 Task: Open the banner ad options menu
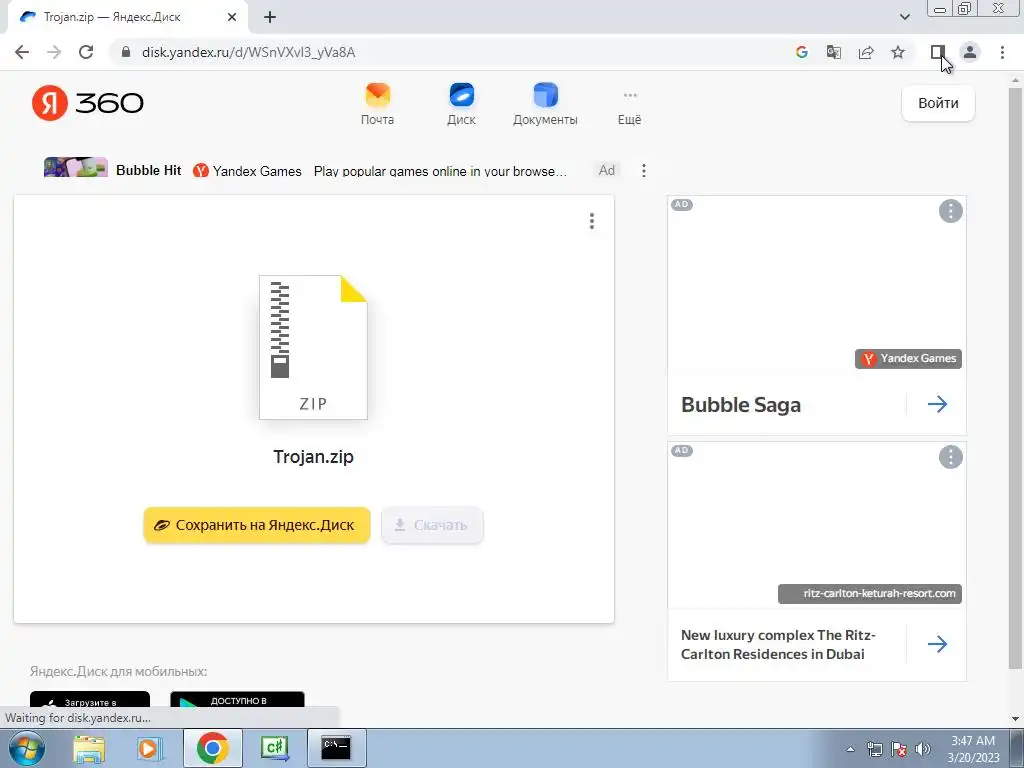[x=643, y=170]
